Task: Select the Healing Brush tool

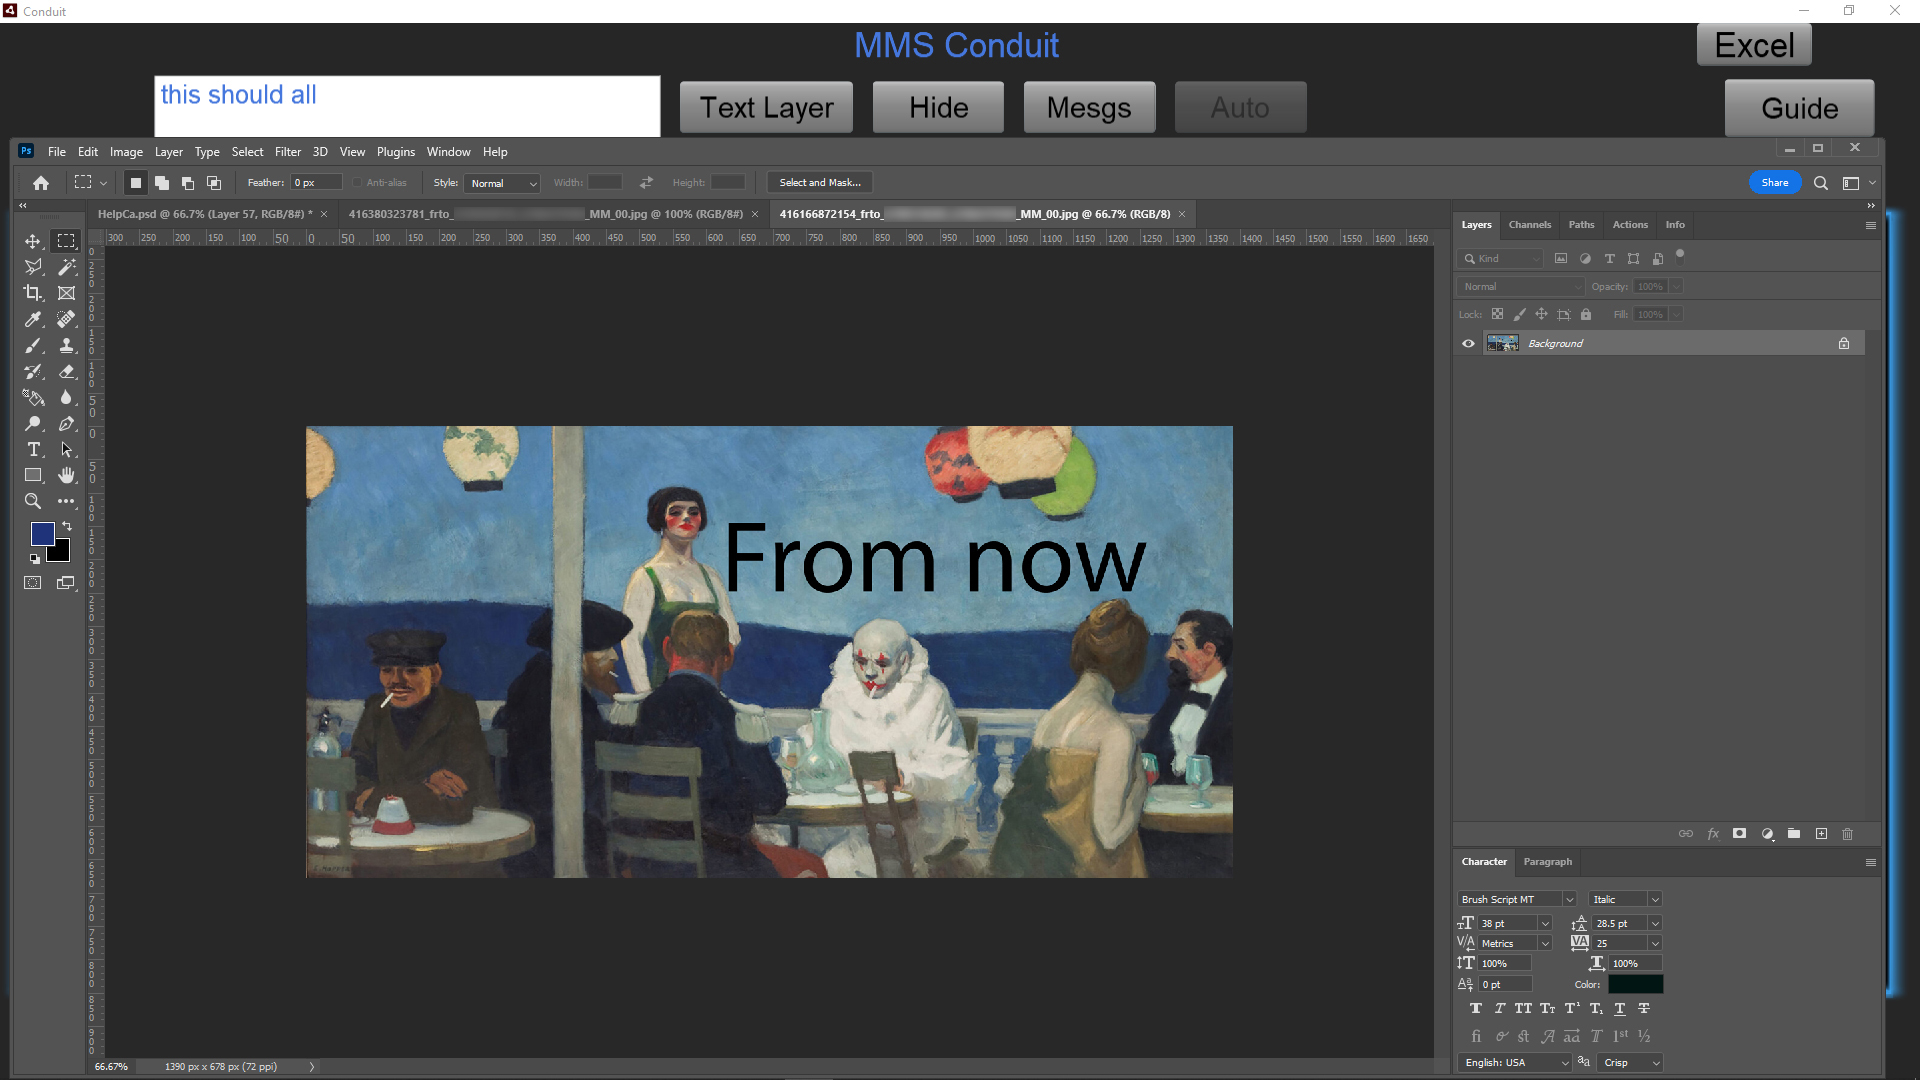Action: [66, 319]
